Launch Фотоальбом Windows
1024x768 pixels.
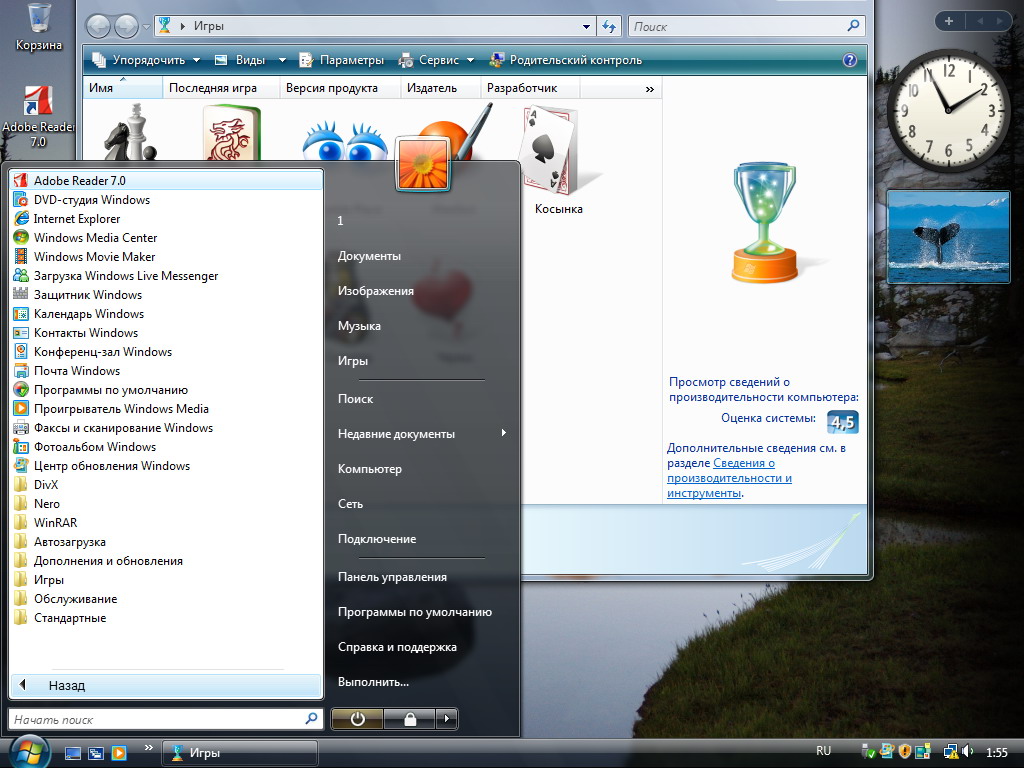pyautogui.click(x=166, y=447)
